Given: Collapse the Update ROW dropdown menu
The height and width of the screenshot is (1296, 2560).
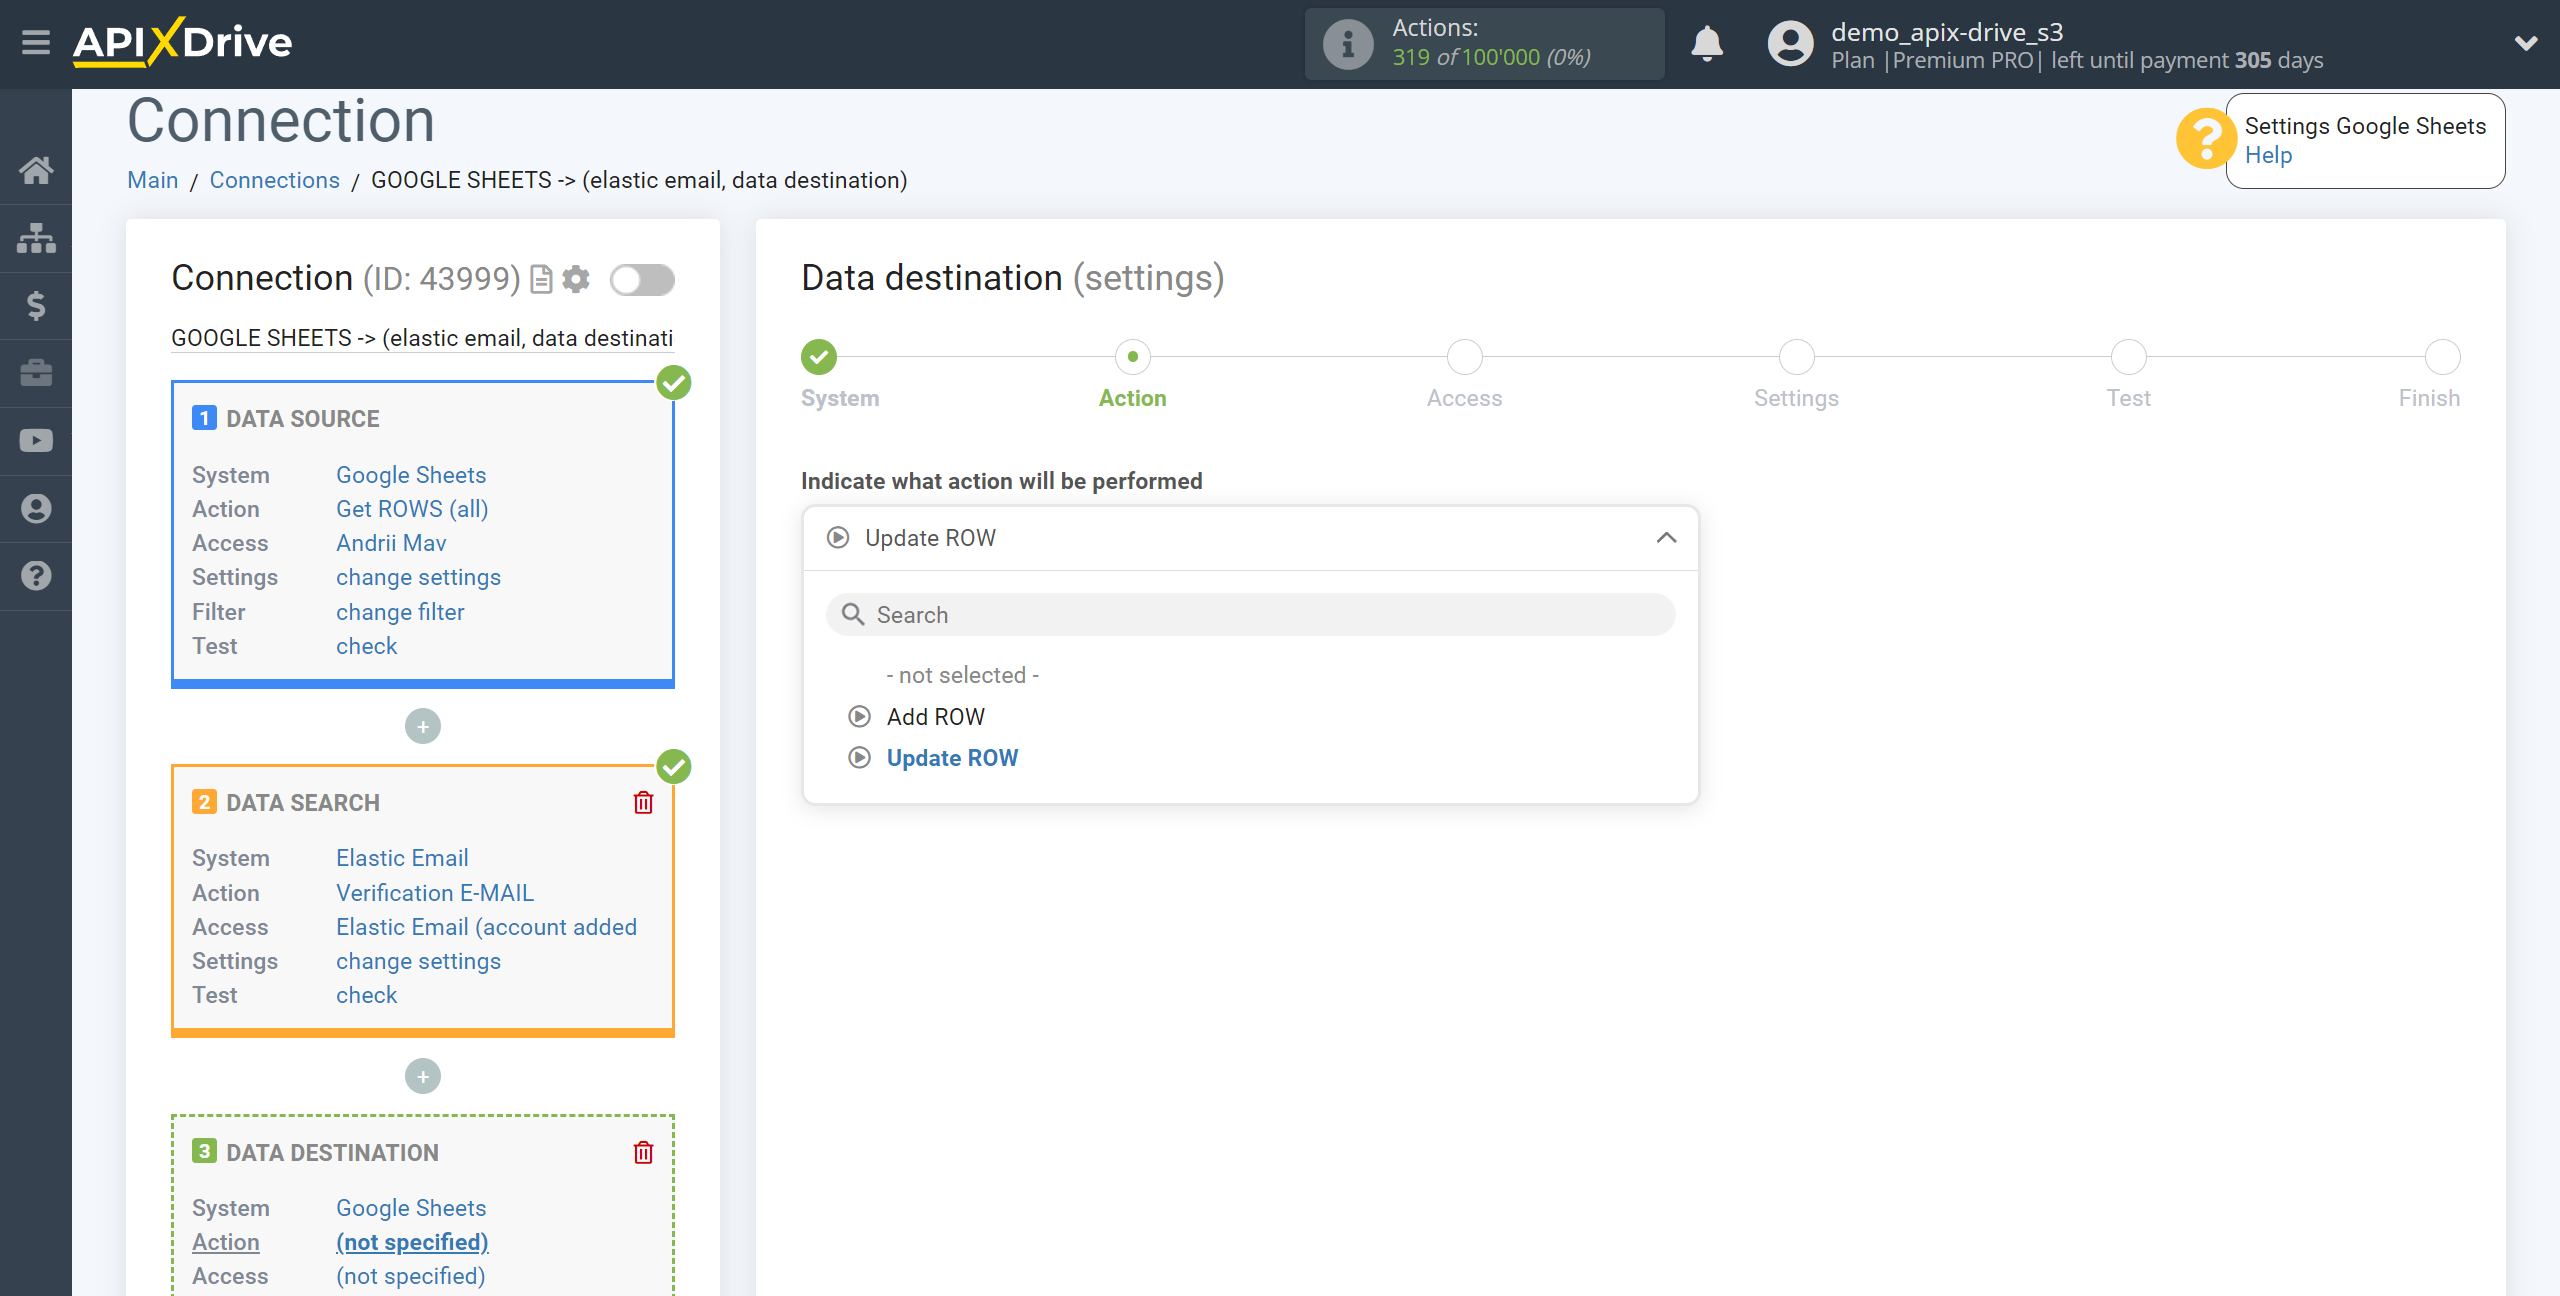Looking at the screenshot, I should [1668, 536].
